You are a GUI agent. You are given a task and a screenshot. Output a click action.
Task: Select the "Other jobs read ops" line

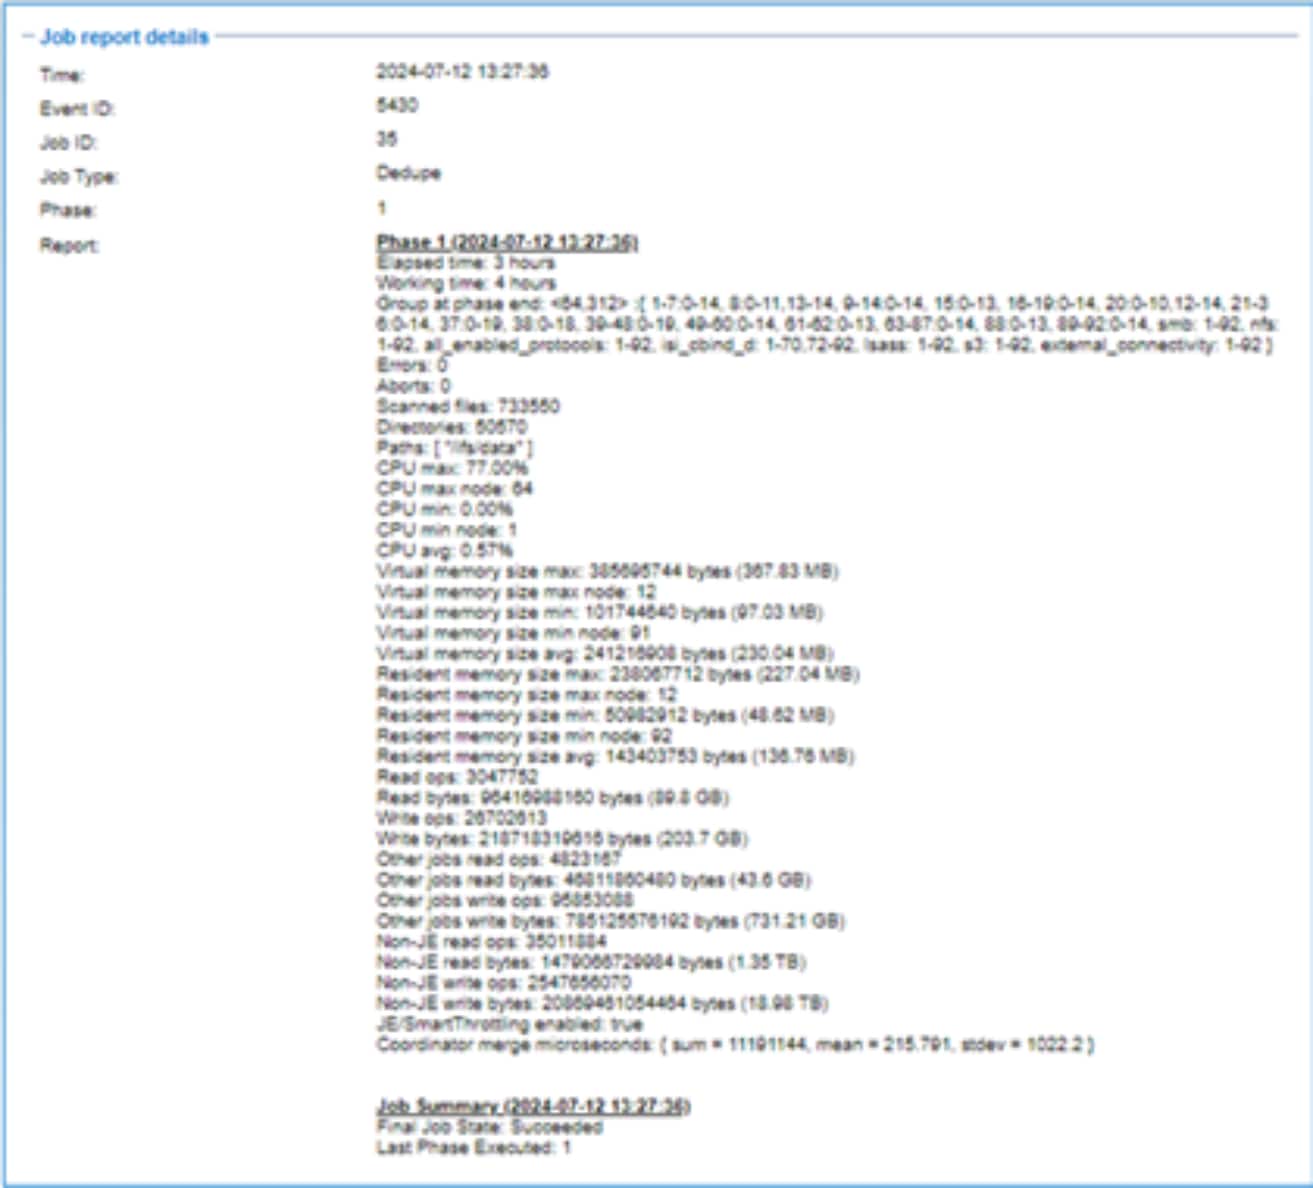pos(498,859)
